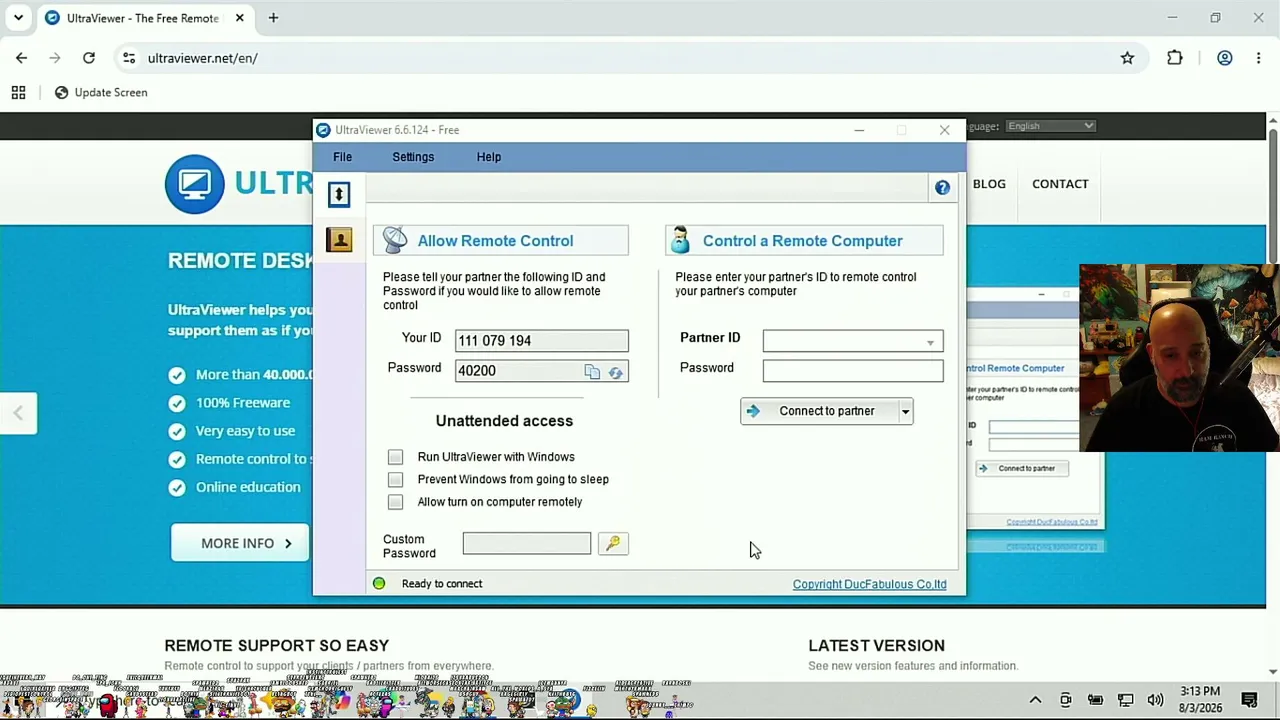Click the 'Allow Remote Control' heading

tap(495, 241)
